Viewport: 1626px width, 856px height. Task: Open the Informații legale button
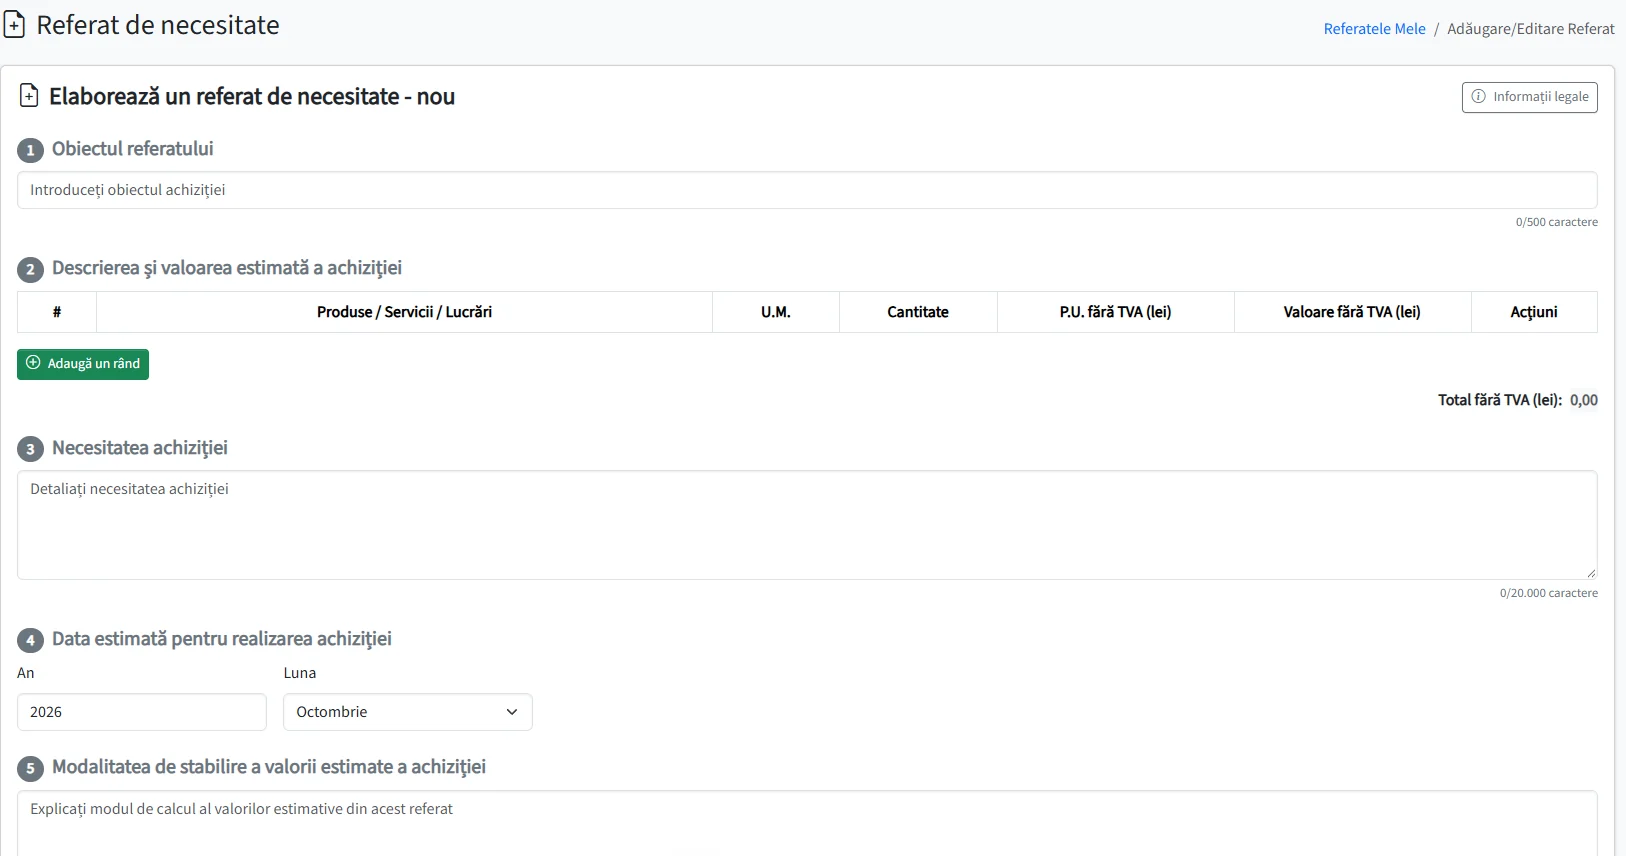coord(1529,97)
